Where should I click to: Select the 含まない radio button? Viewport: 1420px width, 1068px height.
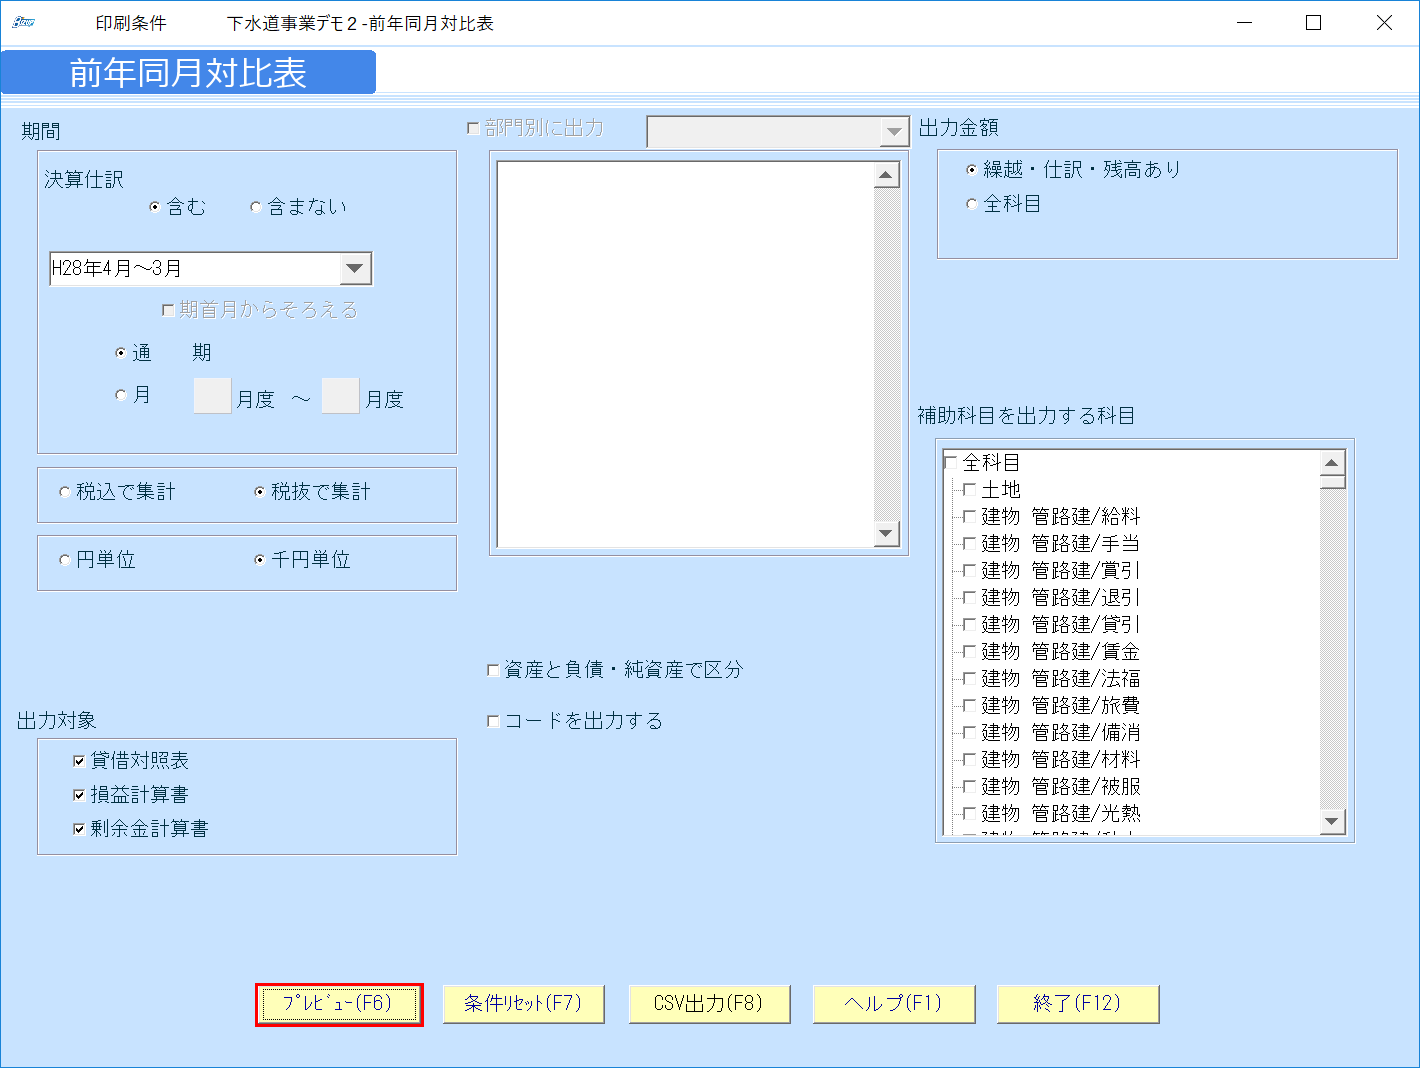click(x=256, y=206)
